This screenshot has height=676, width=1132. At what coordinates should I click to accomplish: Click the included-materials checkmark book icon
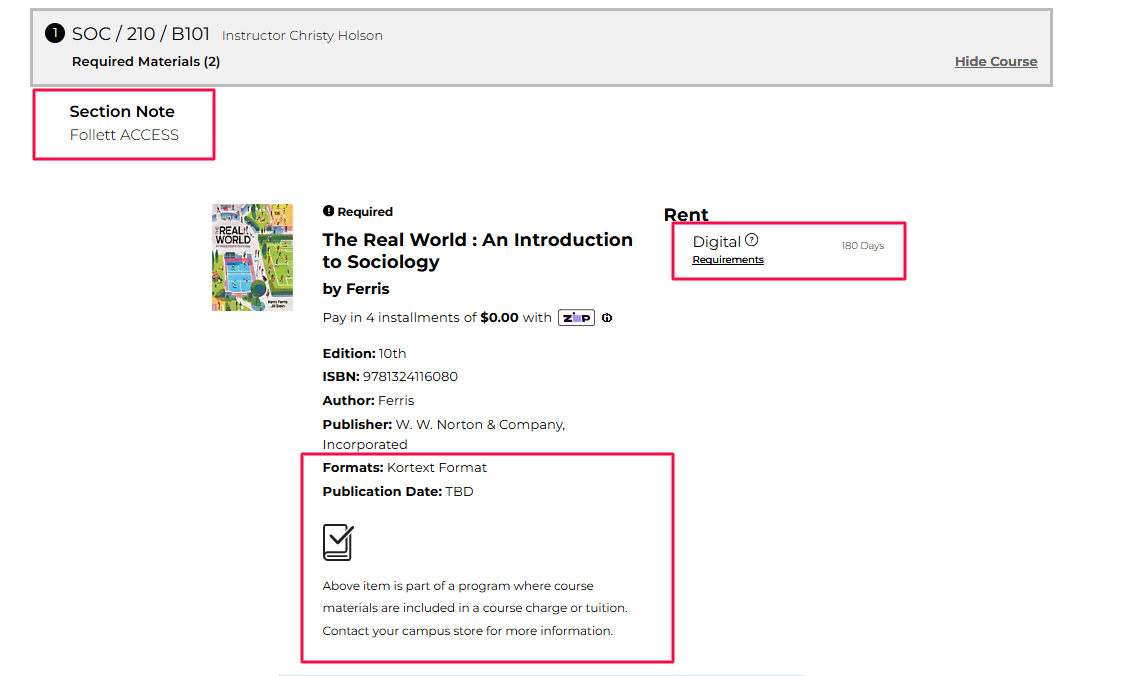[x=338, y=542]
